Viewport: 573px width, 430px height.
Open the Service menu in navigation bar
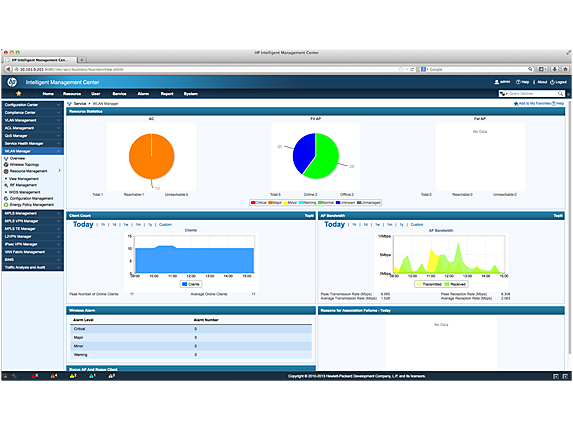tap(119, 94)
